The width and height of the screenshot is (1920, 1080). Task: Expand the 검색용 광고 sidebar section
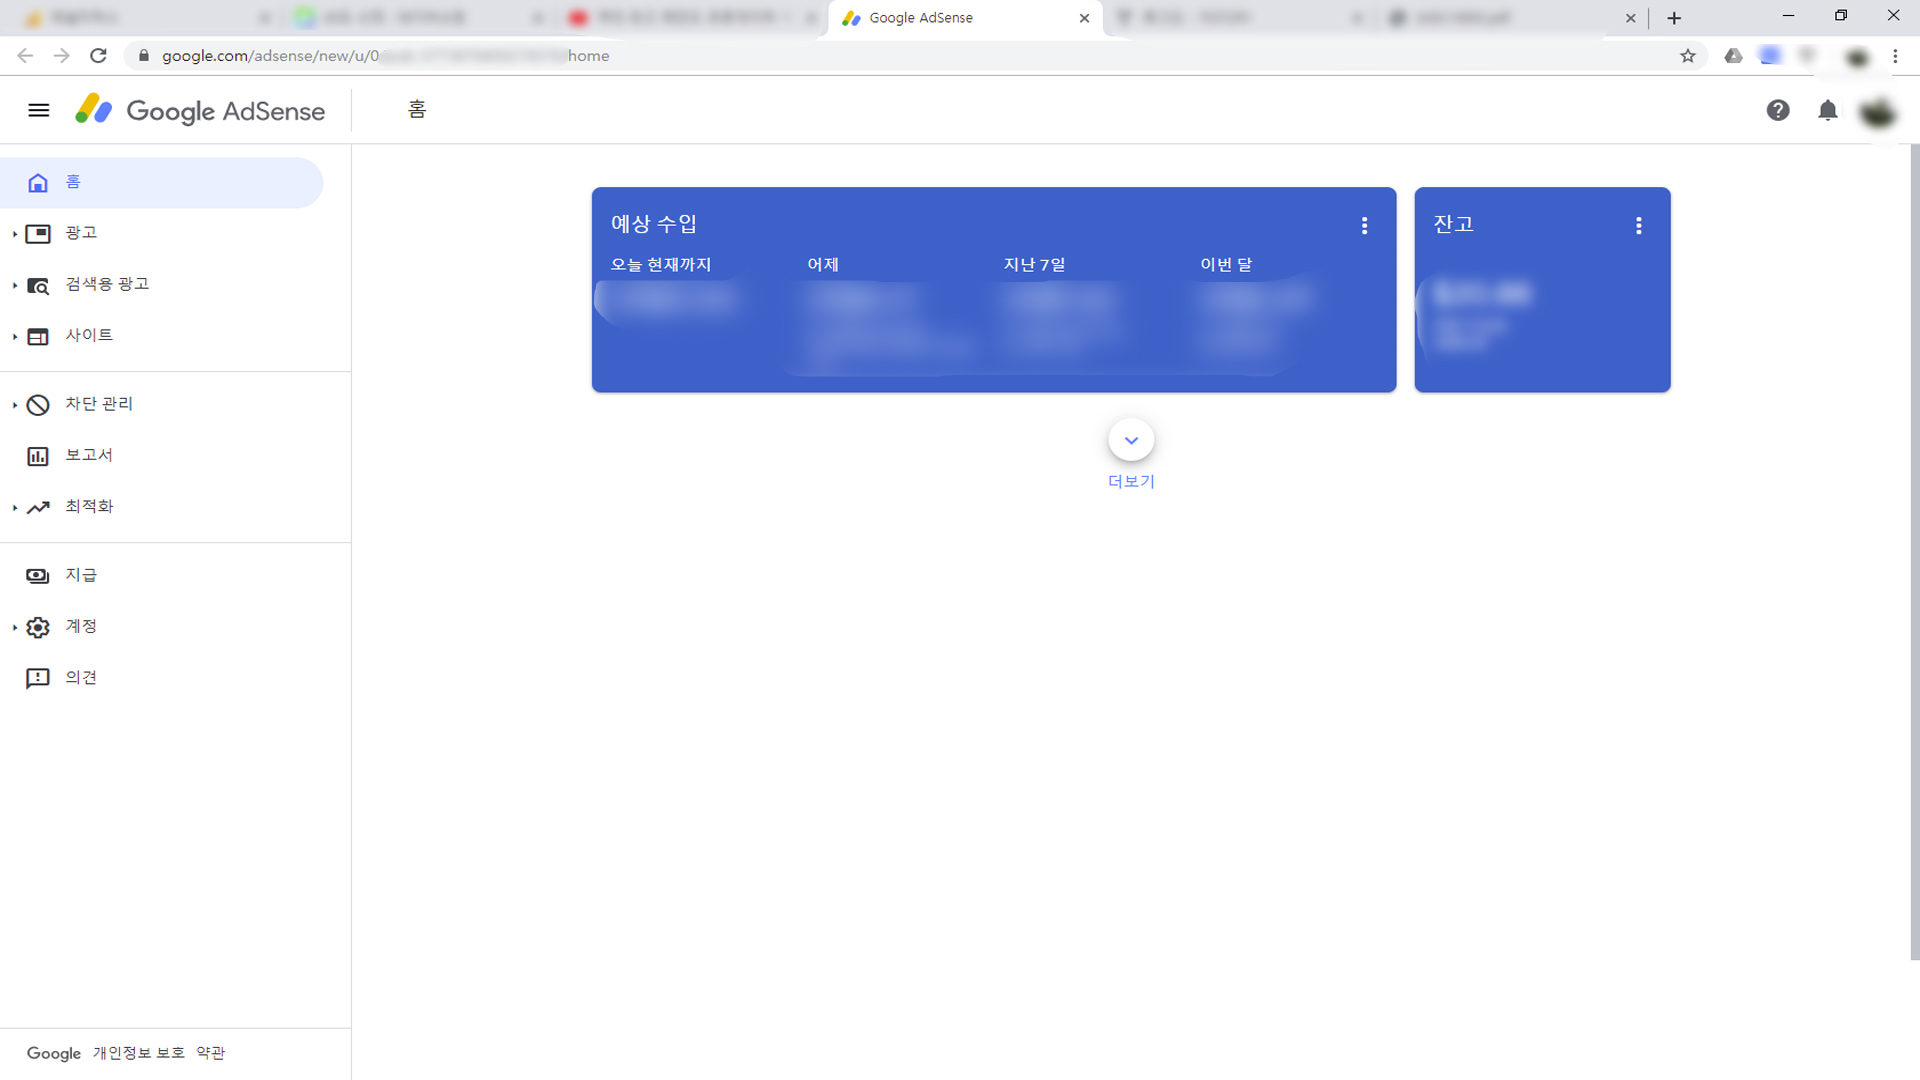tap(106, 284)
